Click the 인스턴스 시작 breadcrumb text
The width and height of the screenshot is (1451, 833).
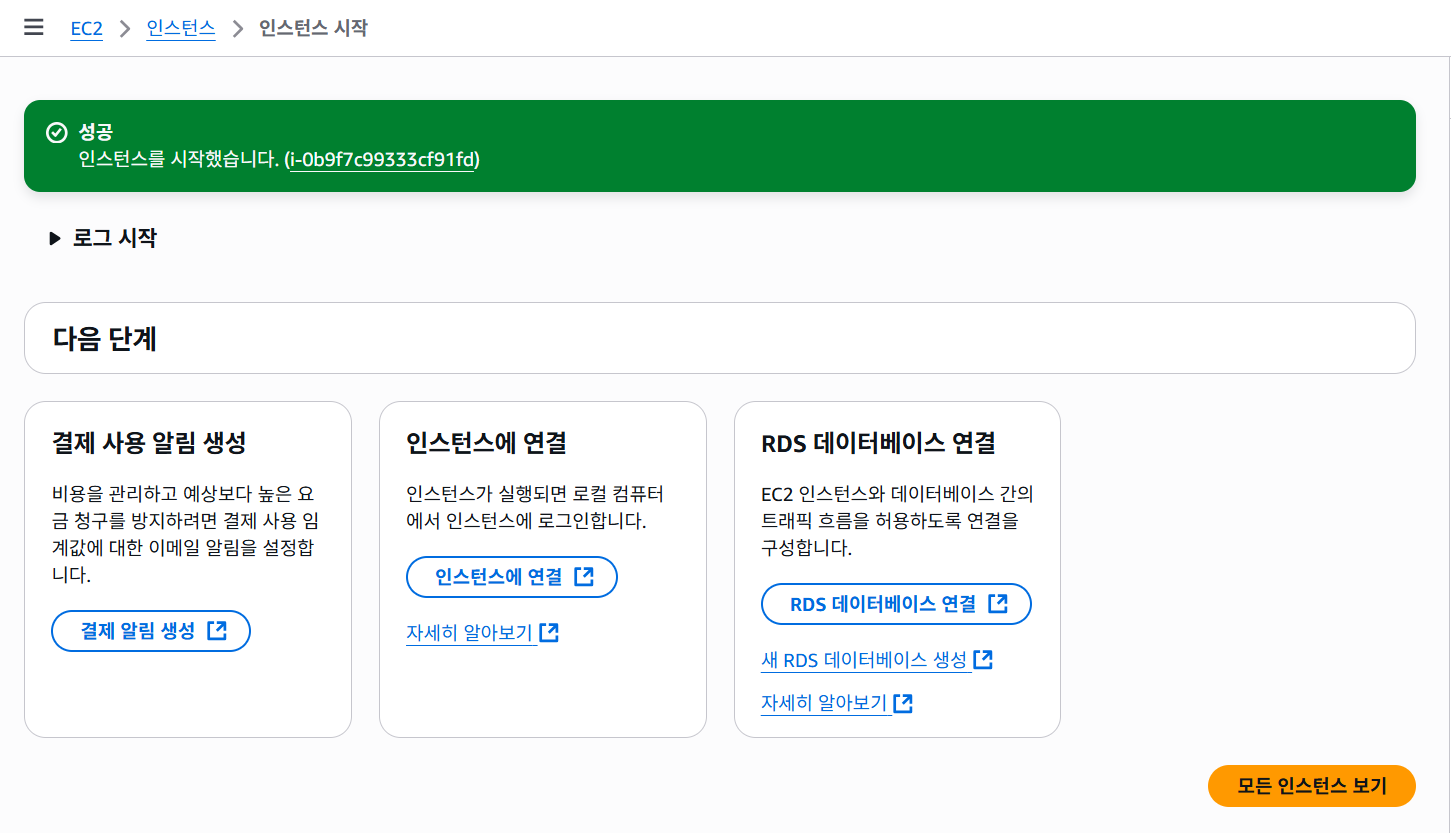(313, 28)
